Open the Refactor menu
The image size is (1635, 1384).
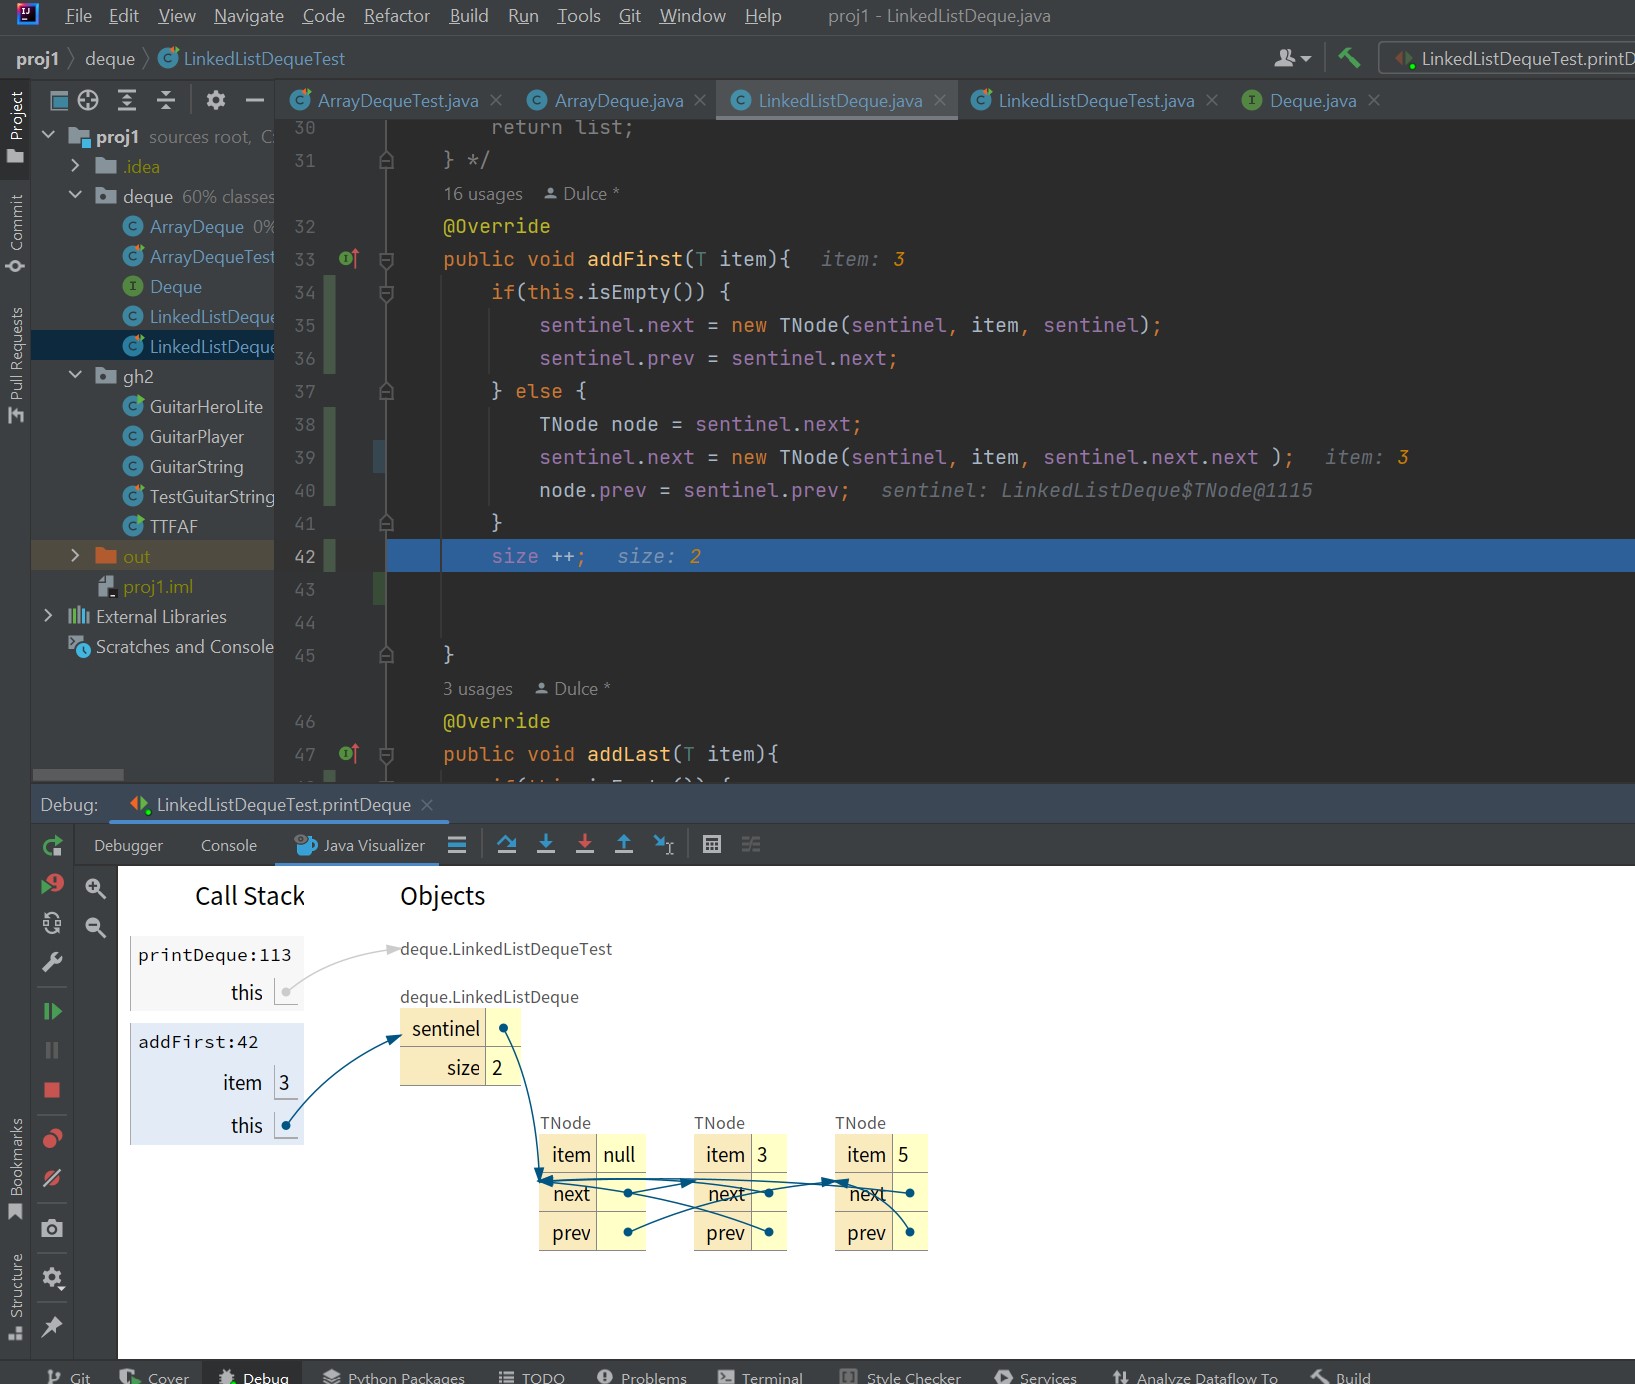(396, 16)
